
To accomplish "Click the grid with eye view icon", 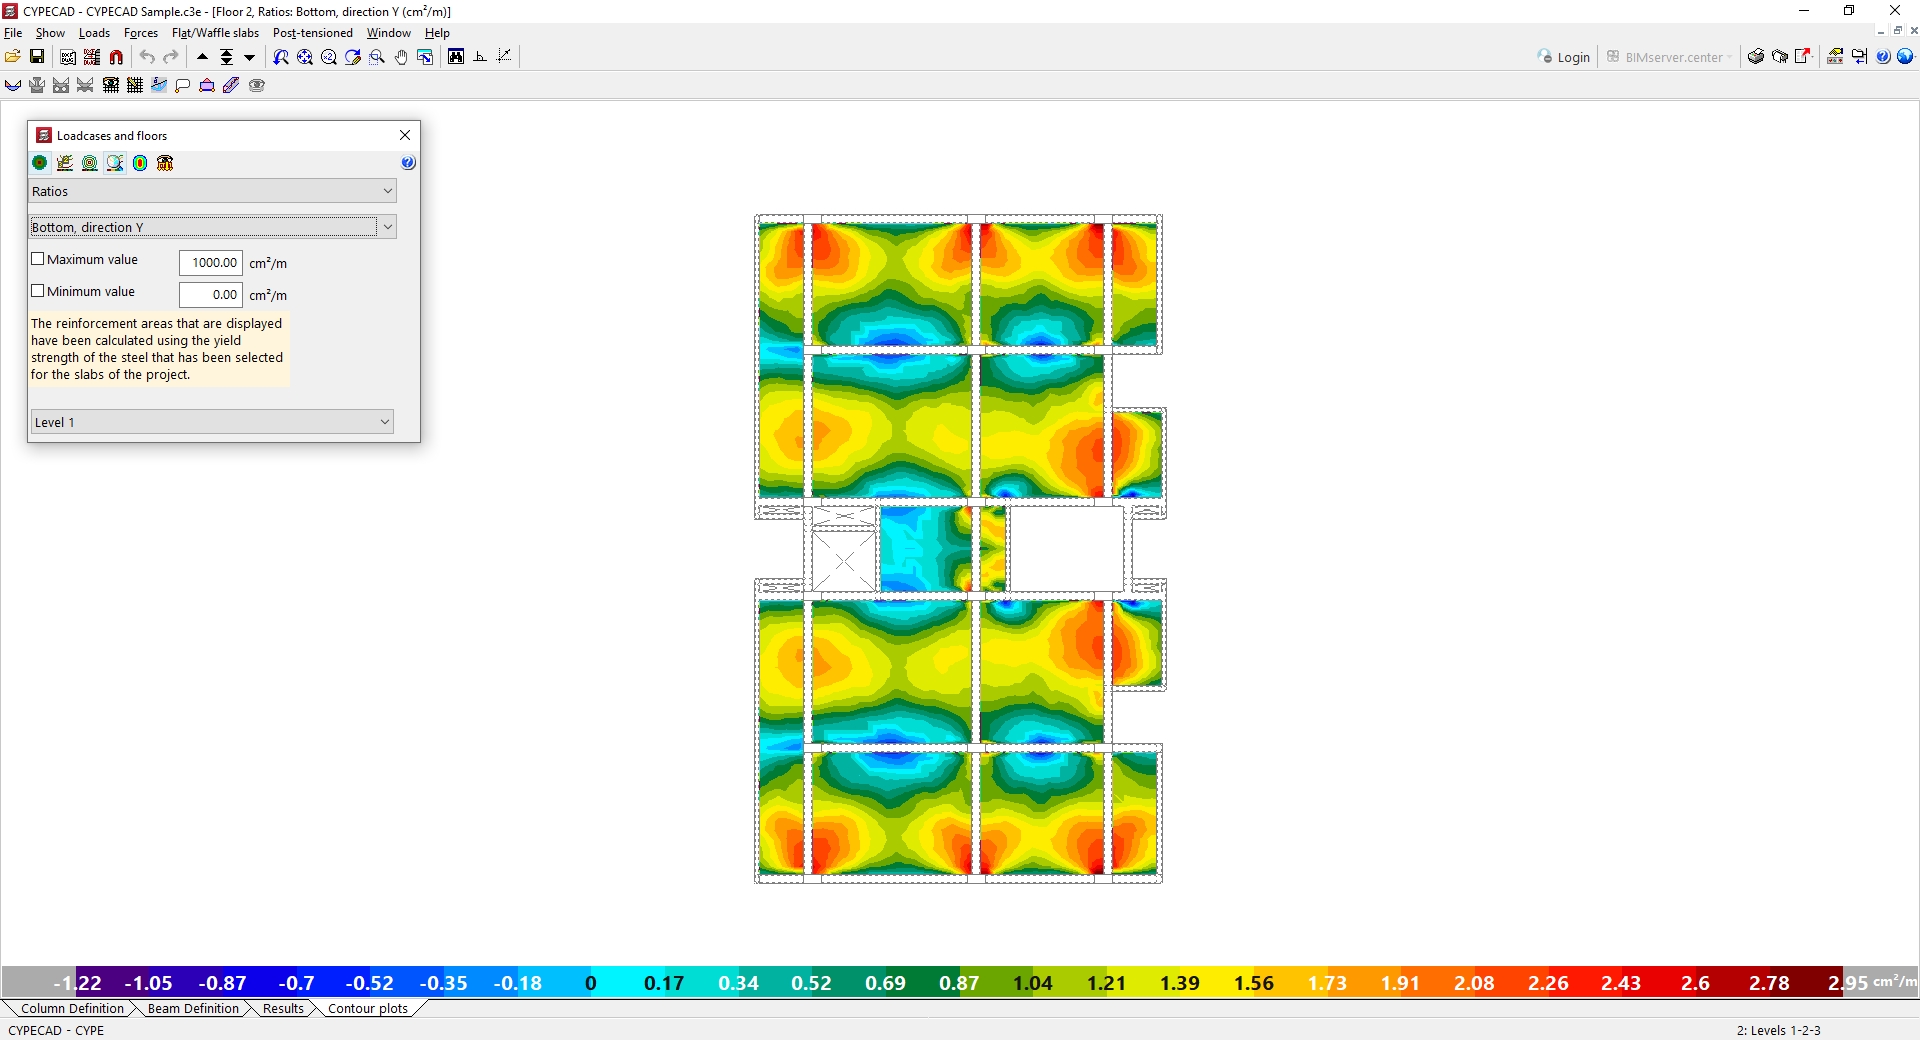I will coord(111,85).
